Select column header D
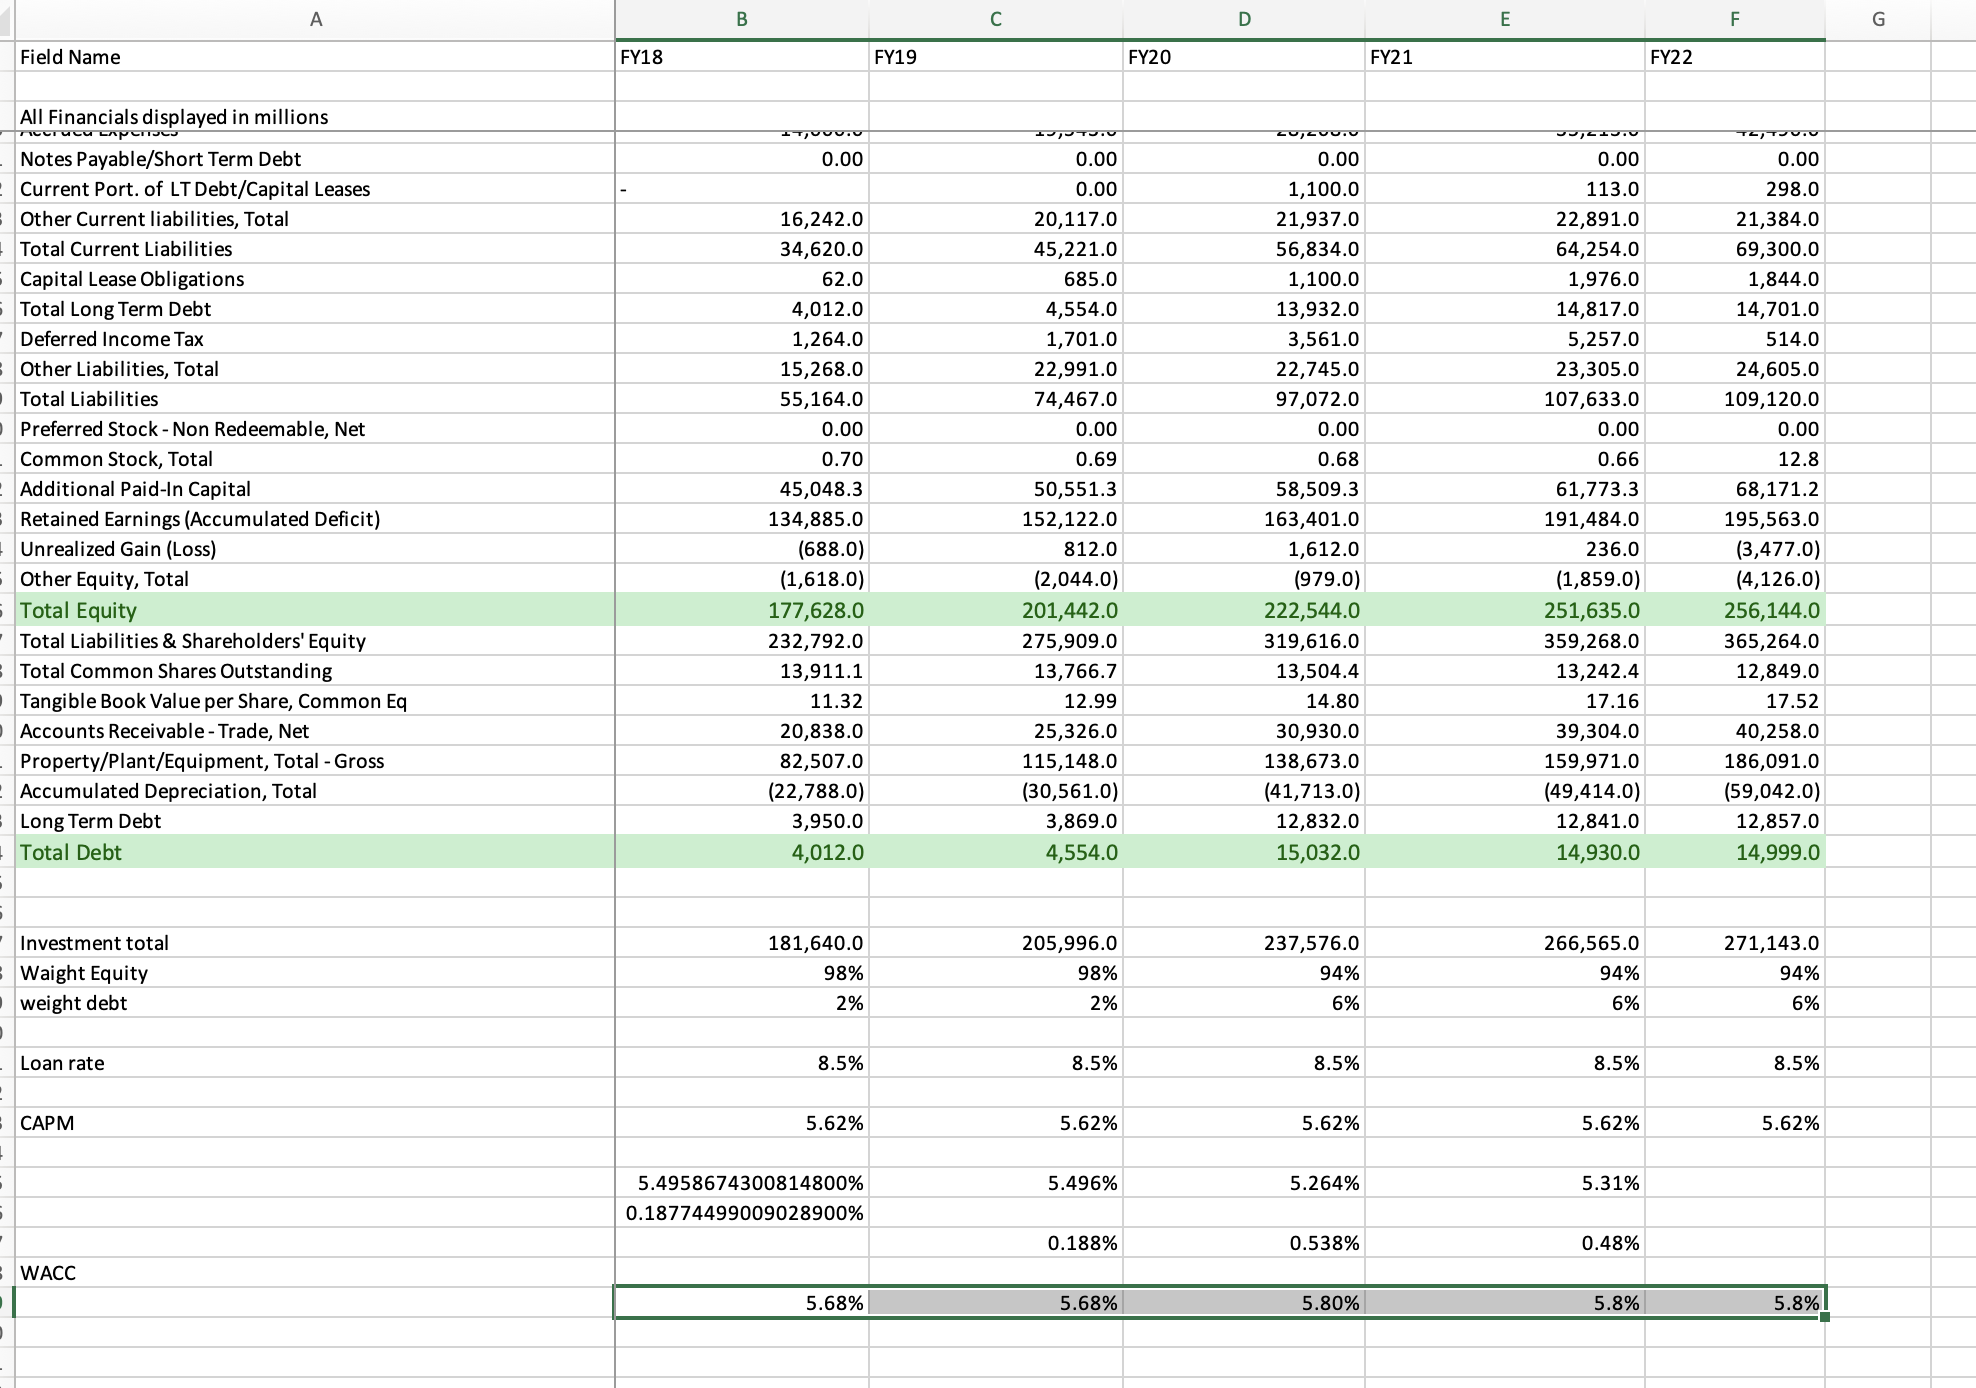 [1243, 18]
